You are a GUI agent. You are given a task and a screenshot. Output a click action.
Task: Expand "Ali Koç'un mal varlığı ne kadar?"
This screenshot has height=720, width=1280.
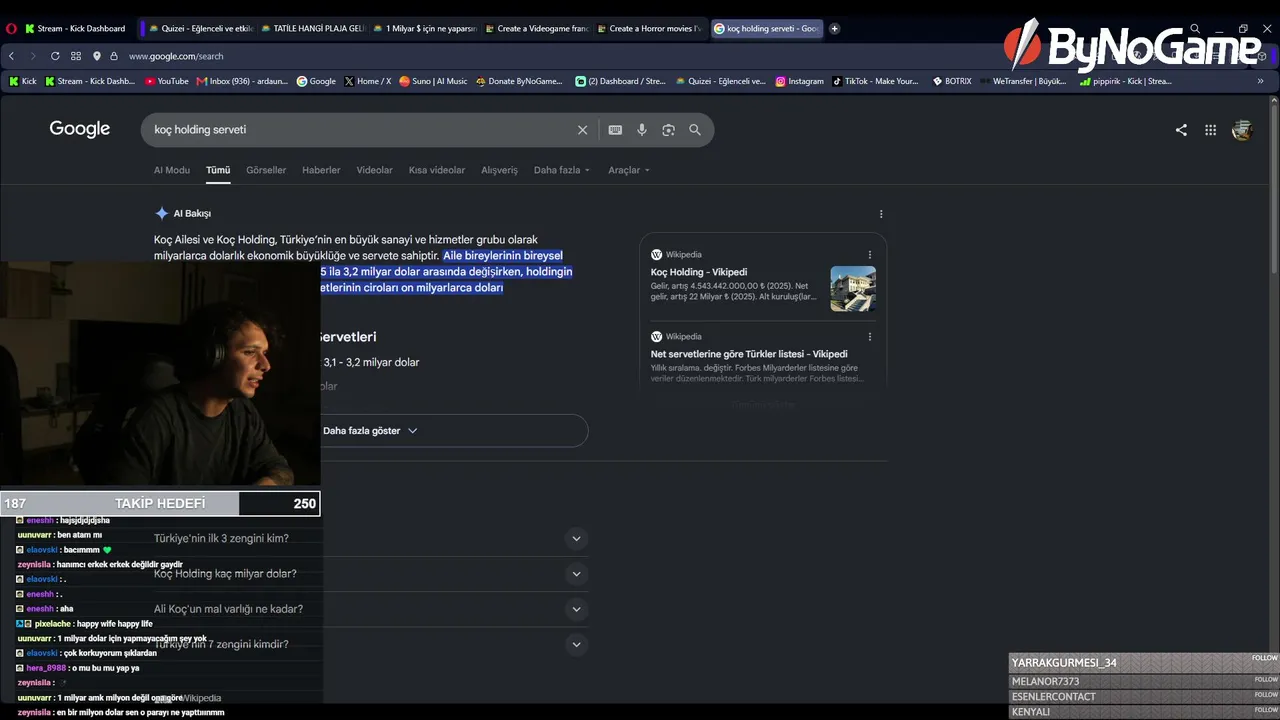click(x=576, y=609)
